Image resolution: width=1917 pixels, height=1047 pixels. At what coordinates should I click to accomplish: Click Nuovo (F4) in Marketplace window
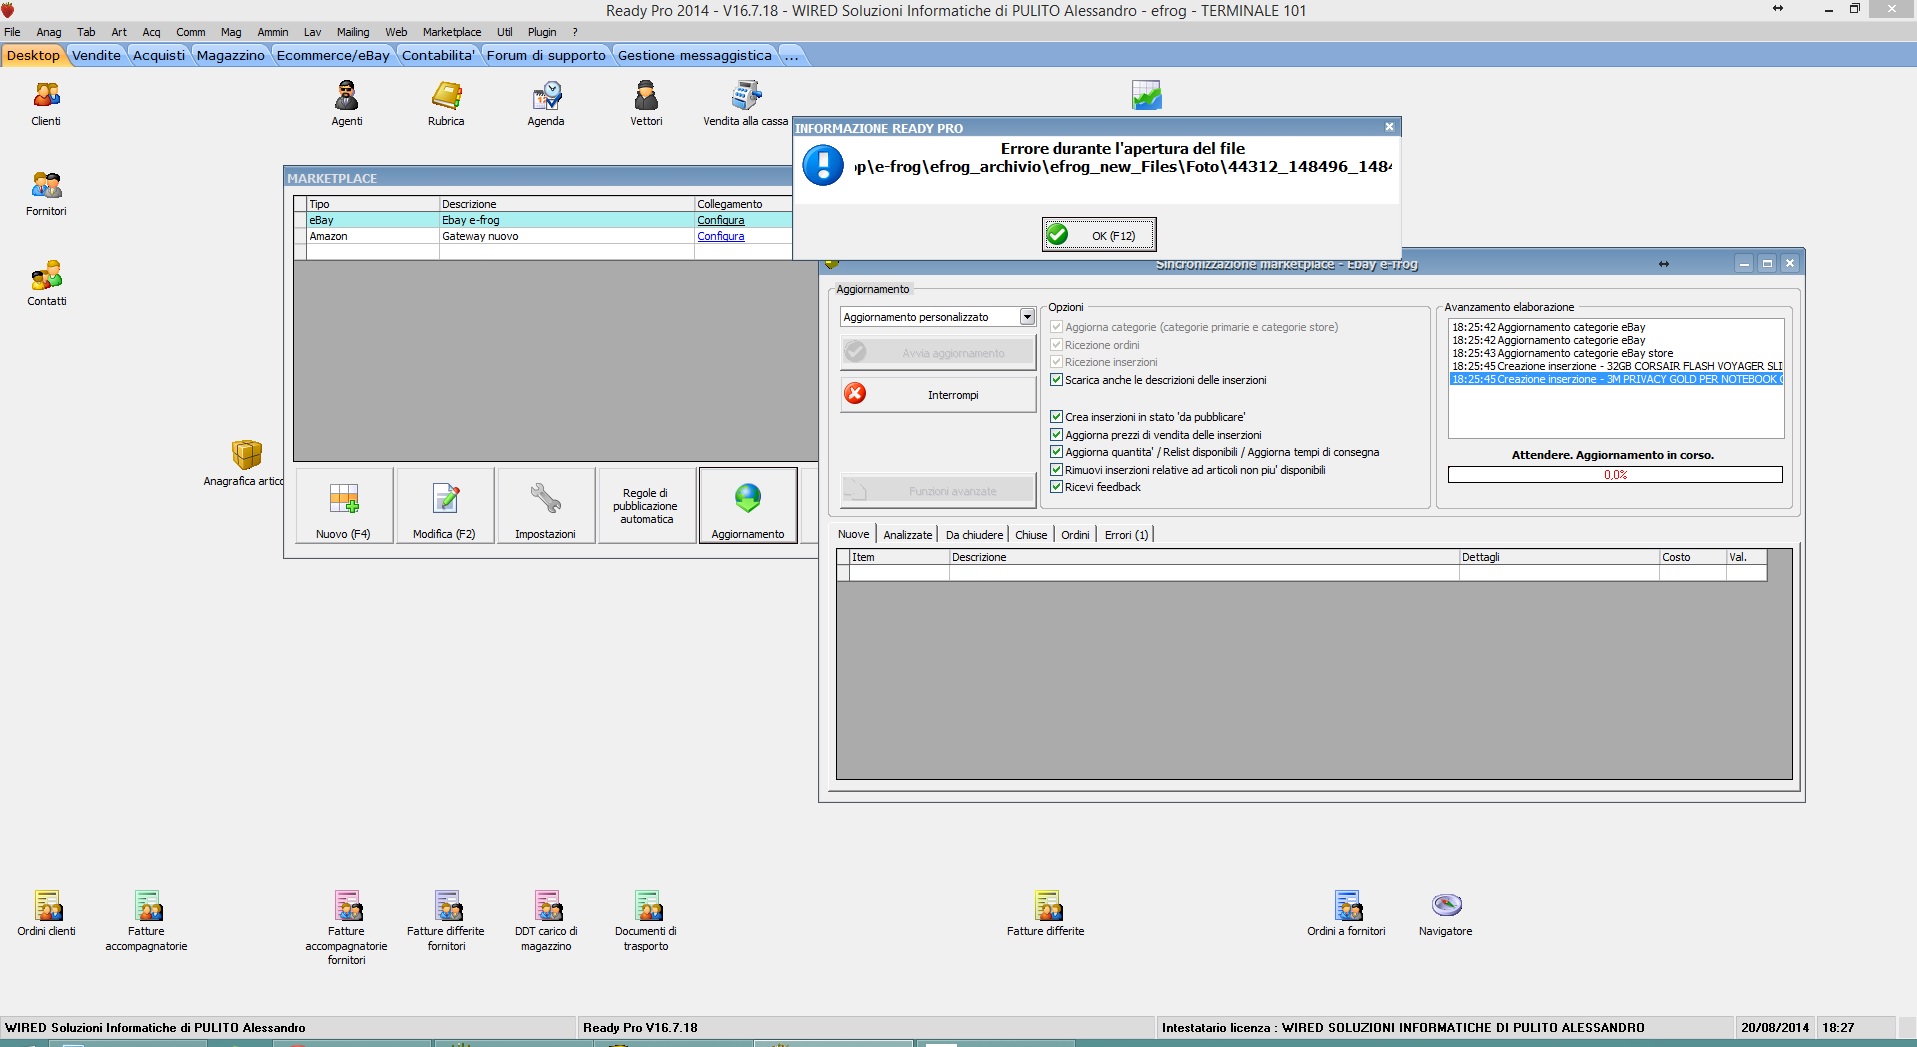point(344,505)
